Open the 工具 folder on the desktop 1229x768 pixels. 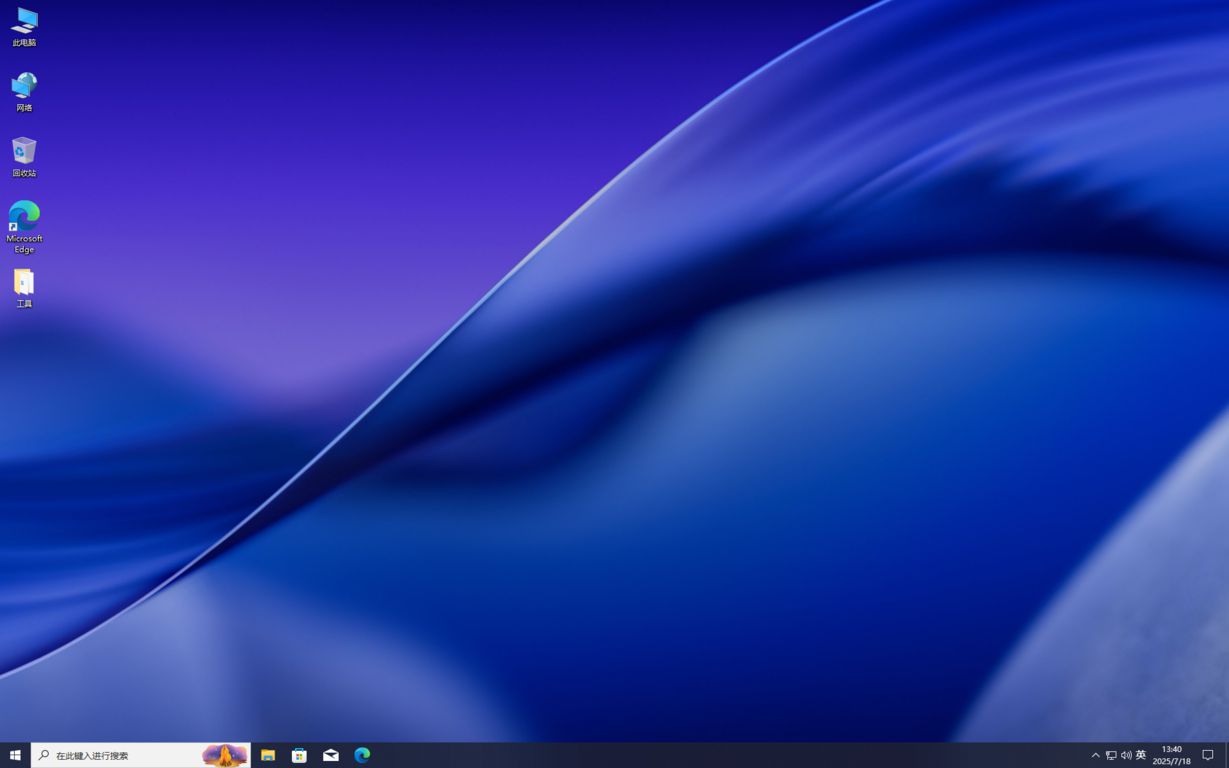click(23, 285)
